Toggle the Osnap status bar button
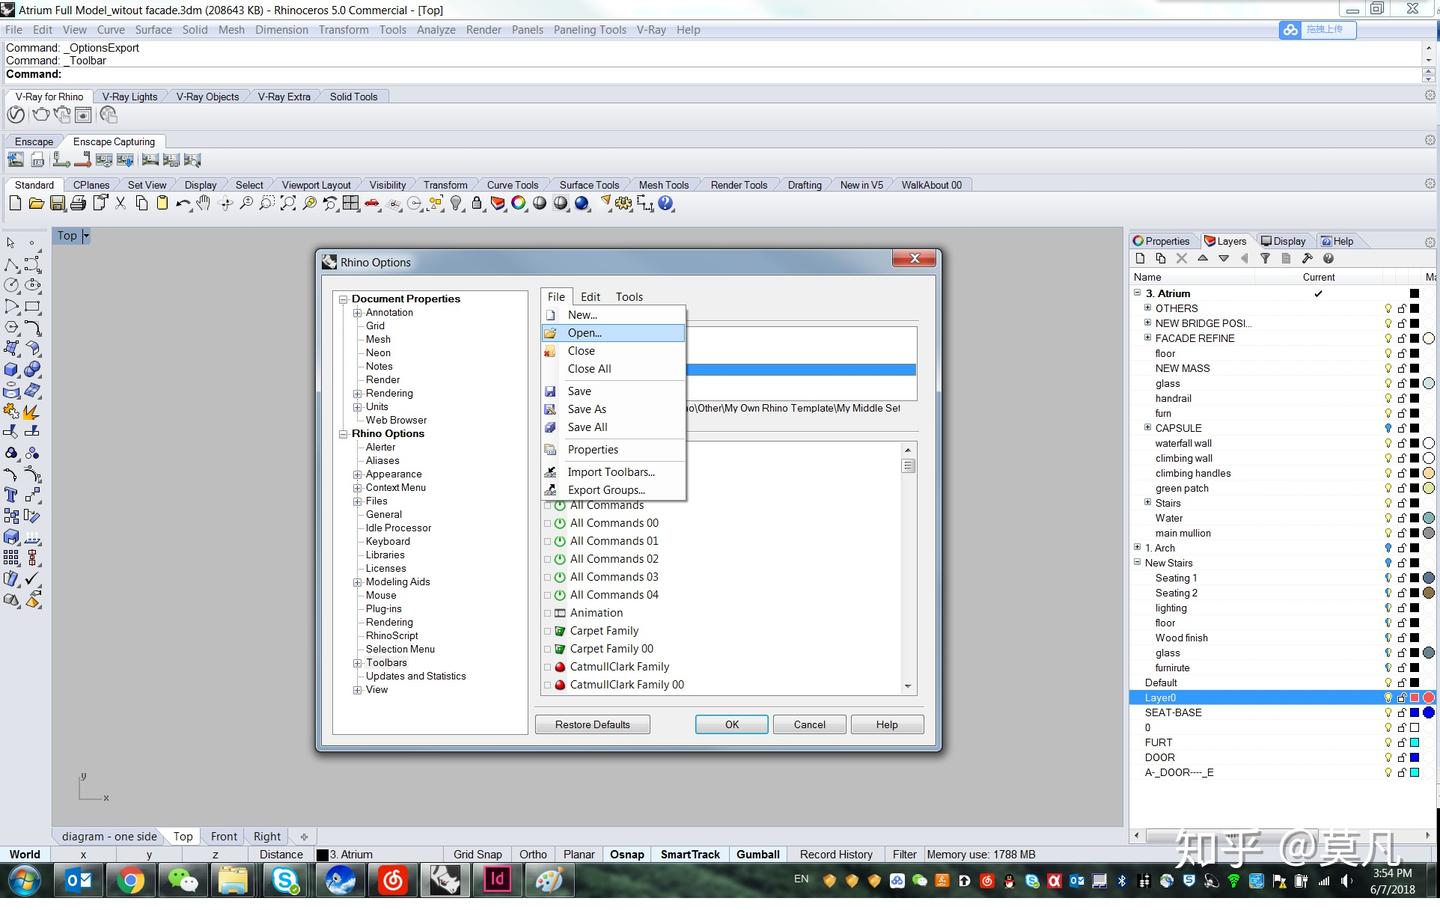The height and width of the screenshot is (910, 1440). [627, 854]
